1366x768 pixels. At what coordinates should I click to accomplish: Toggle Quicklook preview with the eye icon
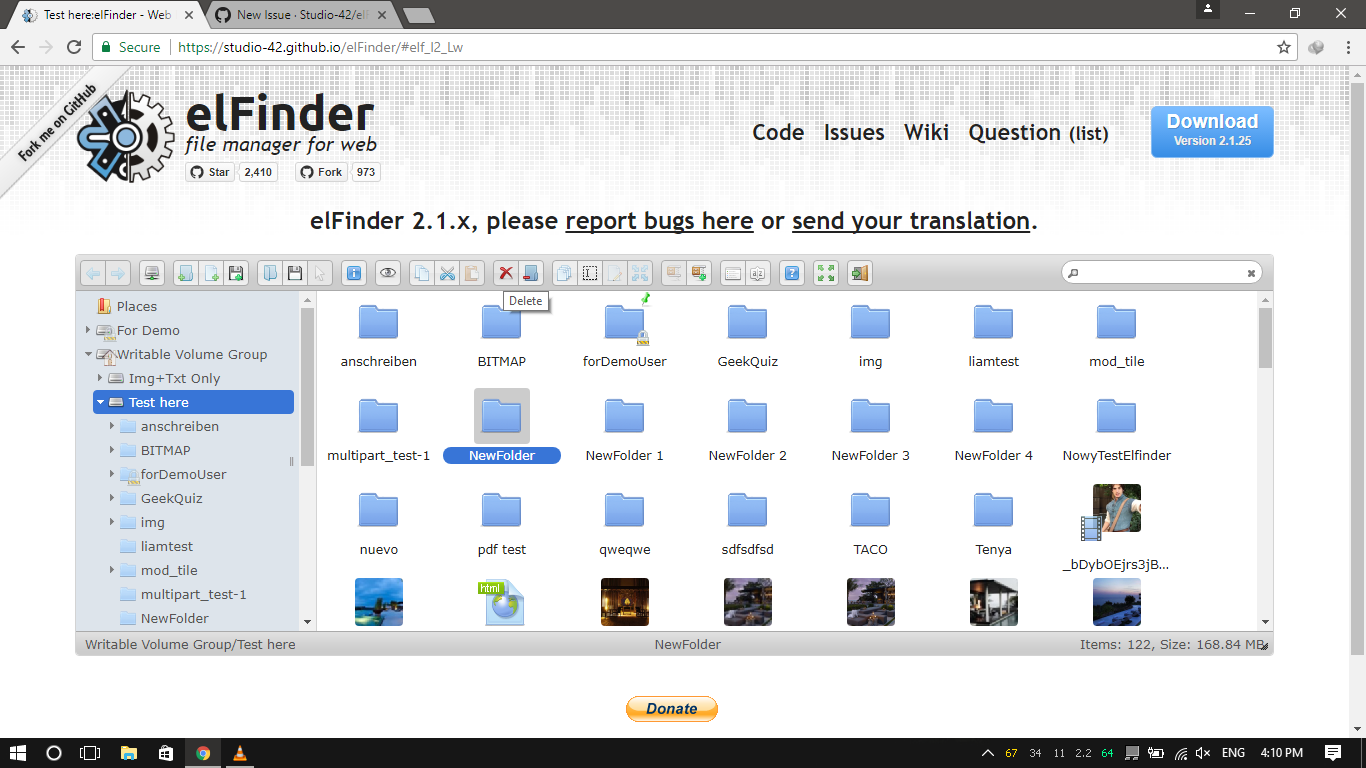(388, 272)
